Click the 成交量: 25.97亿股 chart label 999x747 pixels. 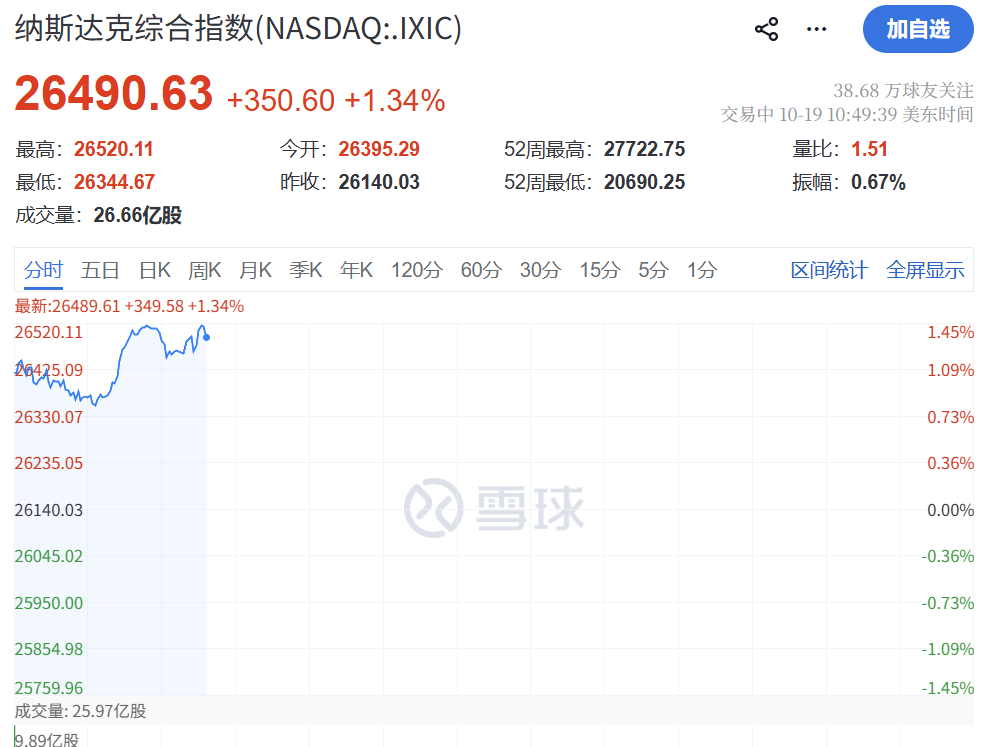[80, 711]
